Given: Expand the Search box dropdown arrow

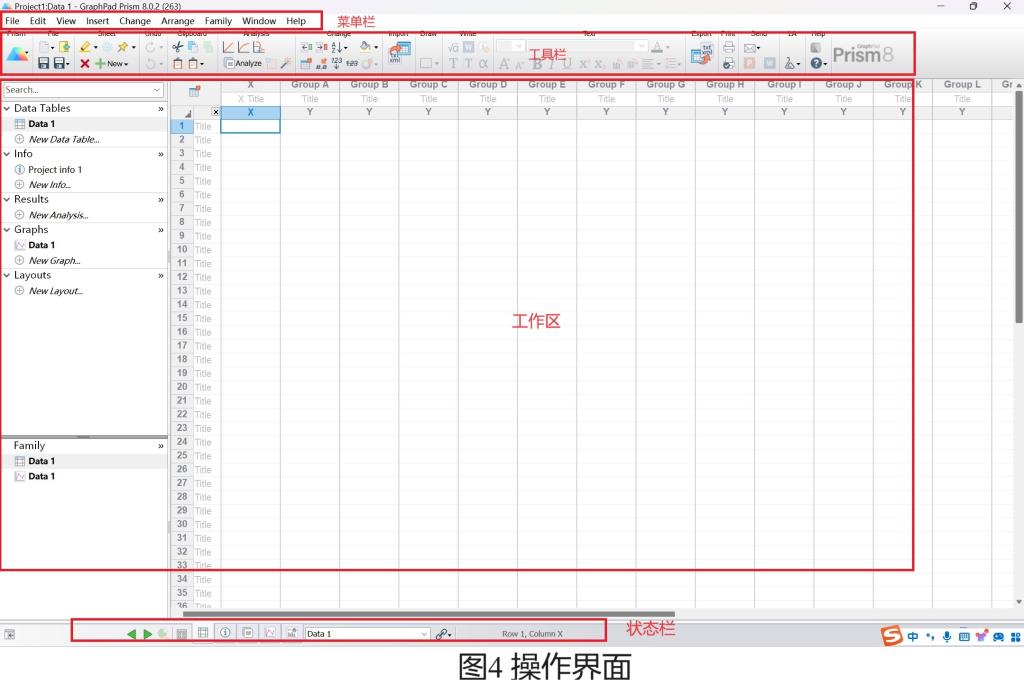Looking at the screenshot, I should tap(157, 90).
